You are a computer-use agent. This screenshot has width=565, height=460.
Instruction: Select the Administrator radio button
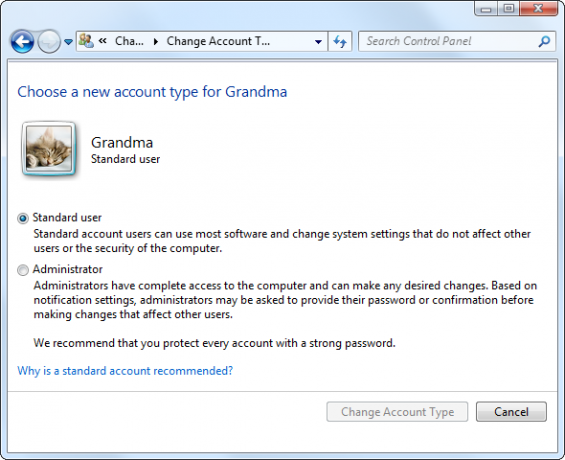23,270
